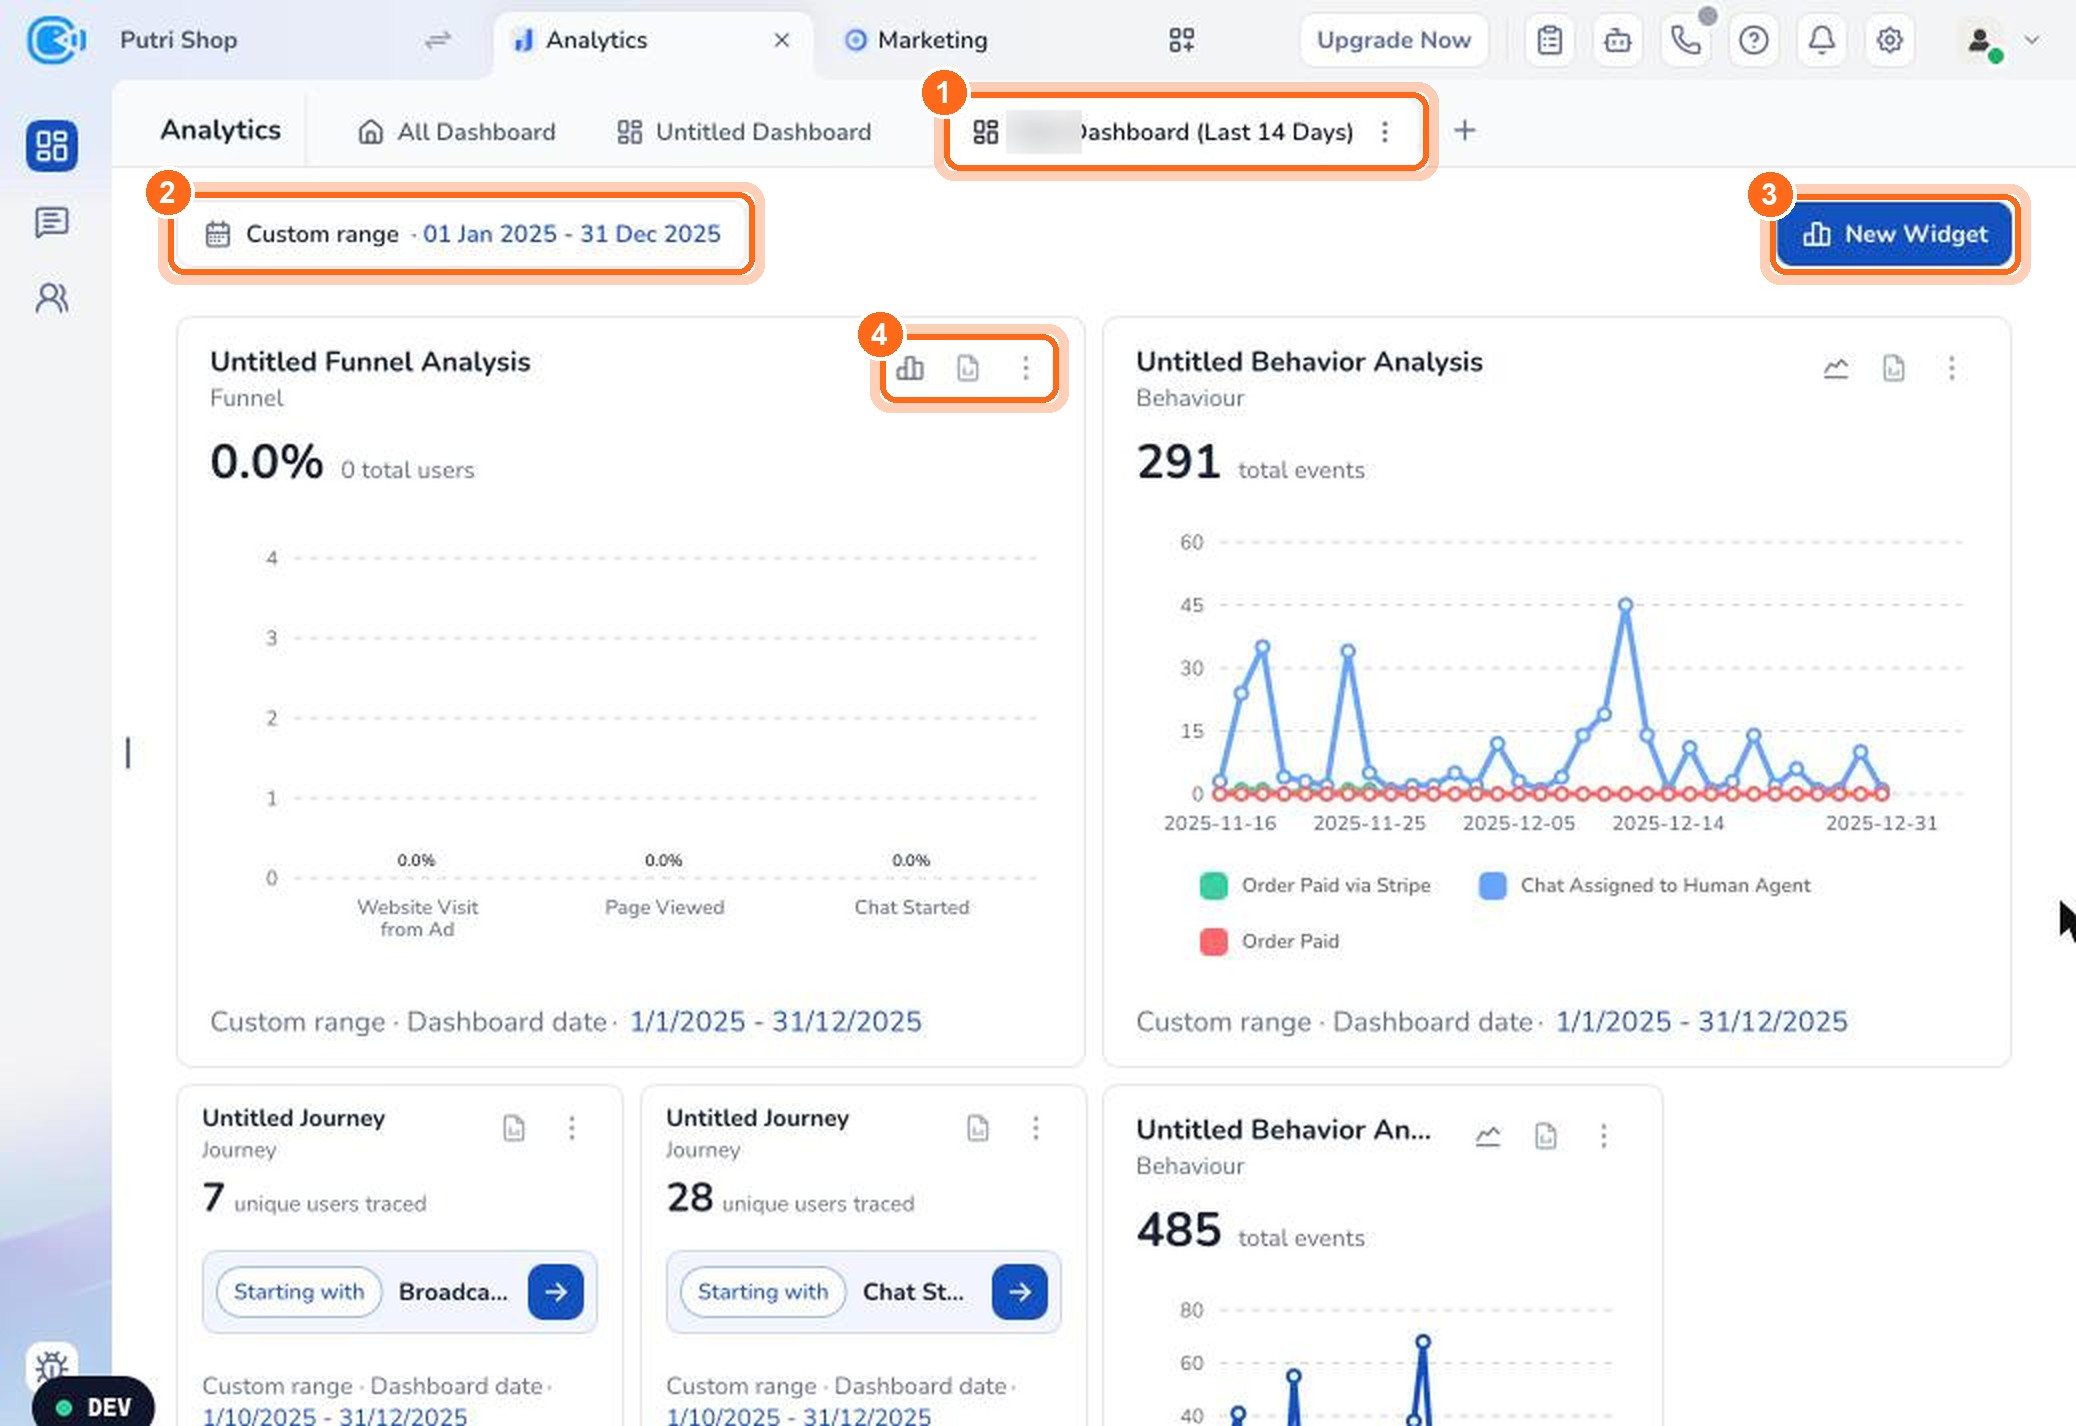Toggle the Order Paid red legend series
The image size is (2076, 1426).
tap(1269, 941)
